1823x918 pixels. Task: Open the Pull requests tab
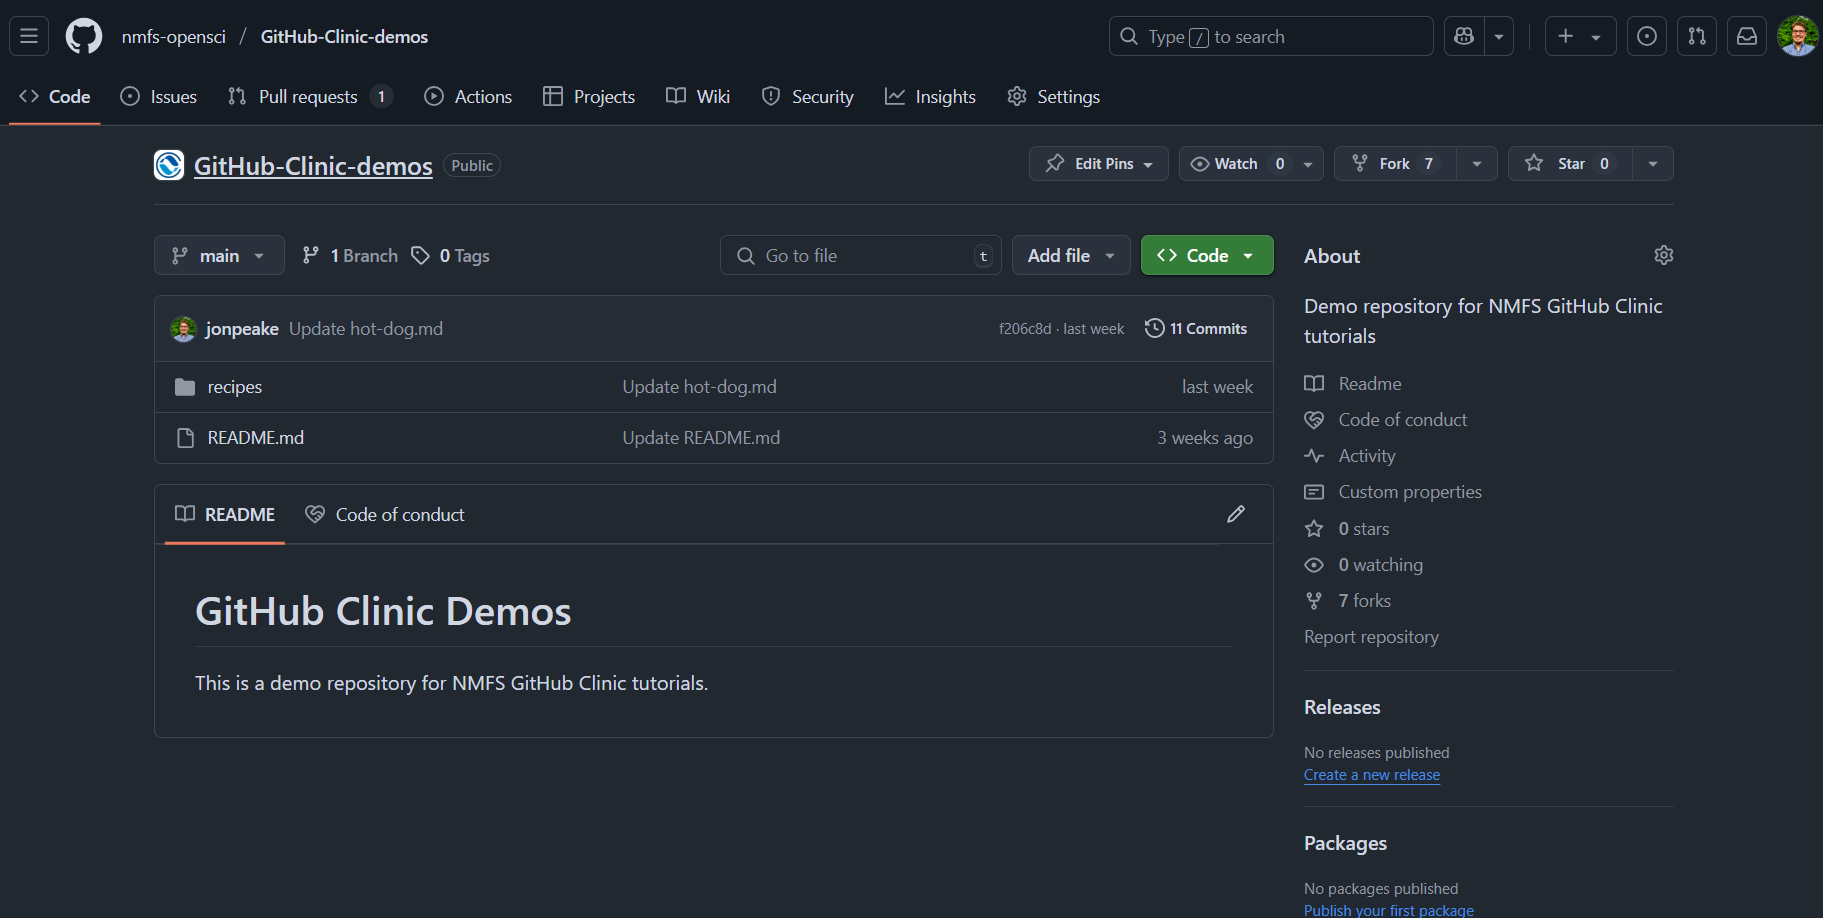click(309, 96)
